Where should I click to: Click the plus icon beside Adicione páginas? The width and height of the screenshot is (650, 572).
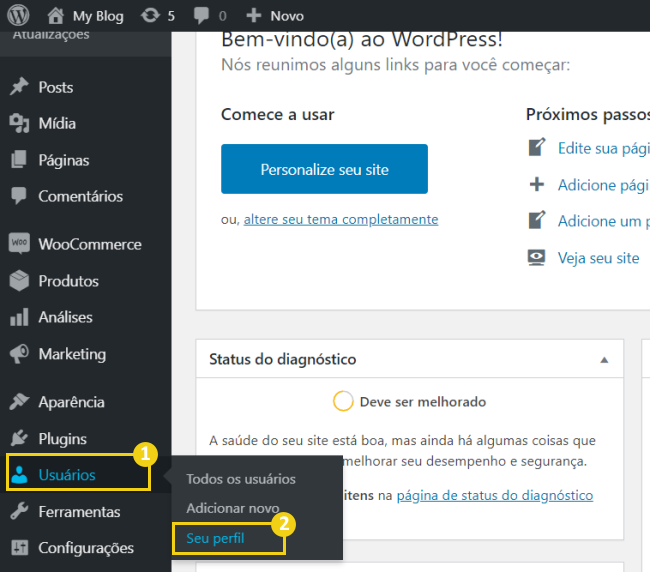(x=537, y=184)
